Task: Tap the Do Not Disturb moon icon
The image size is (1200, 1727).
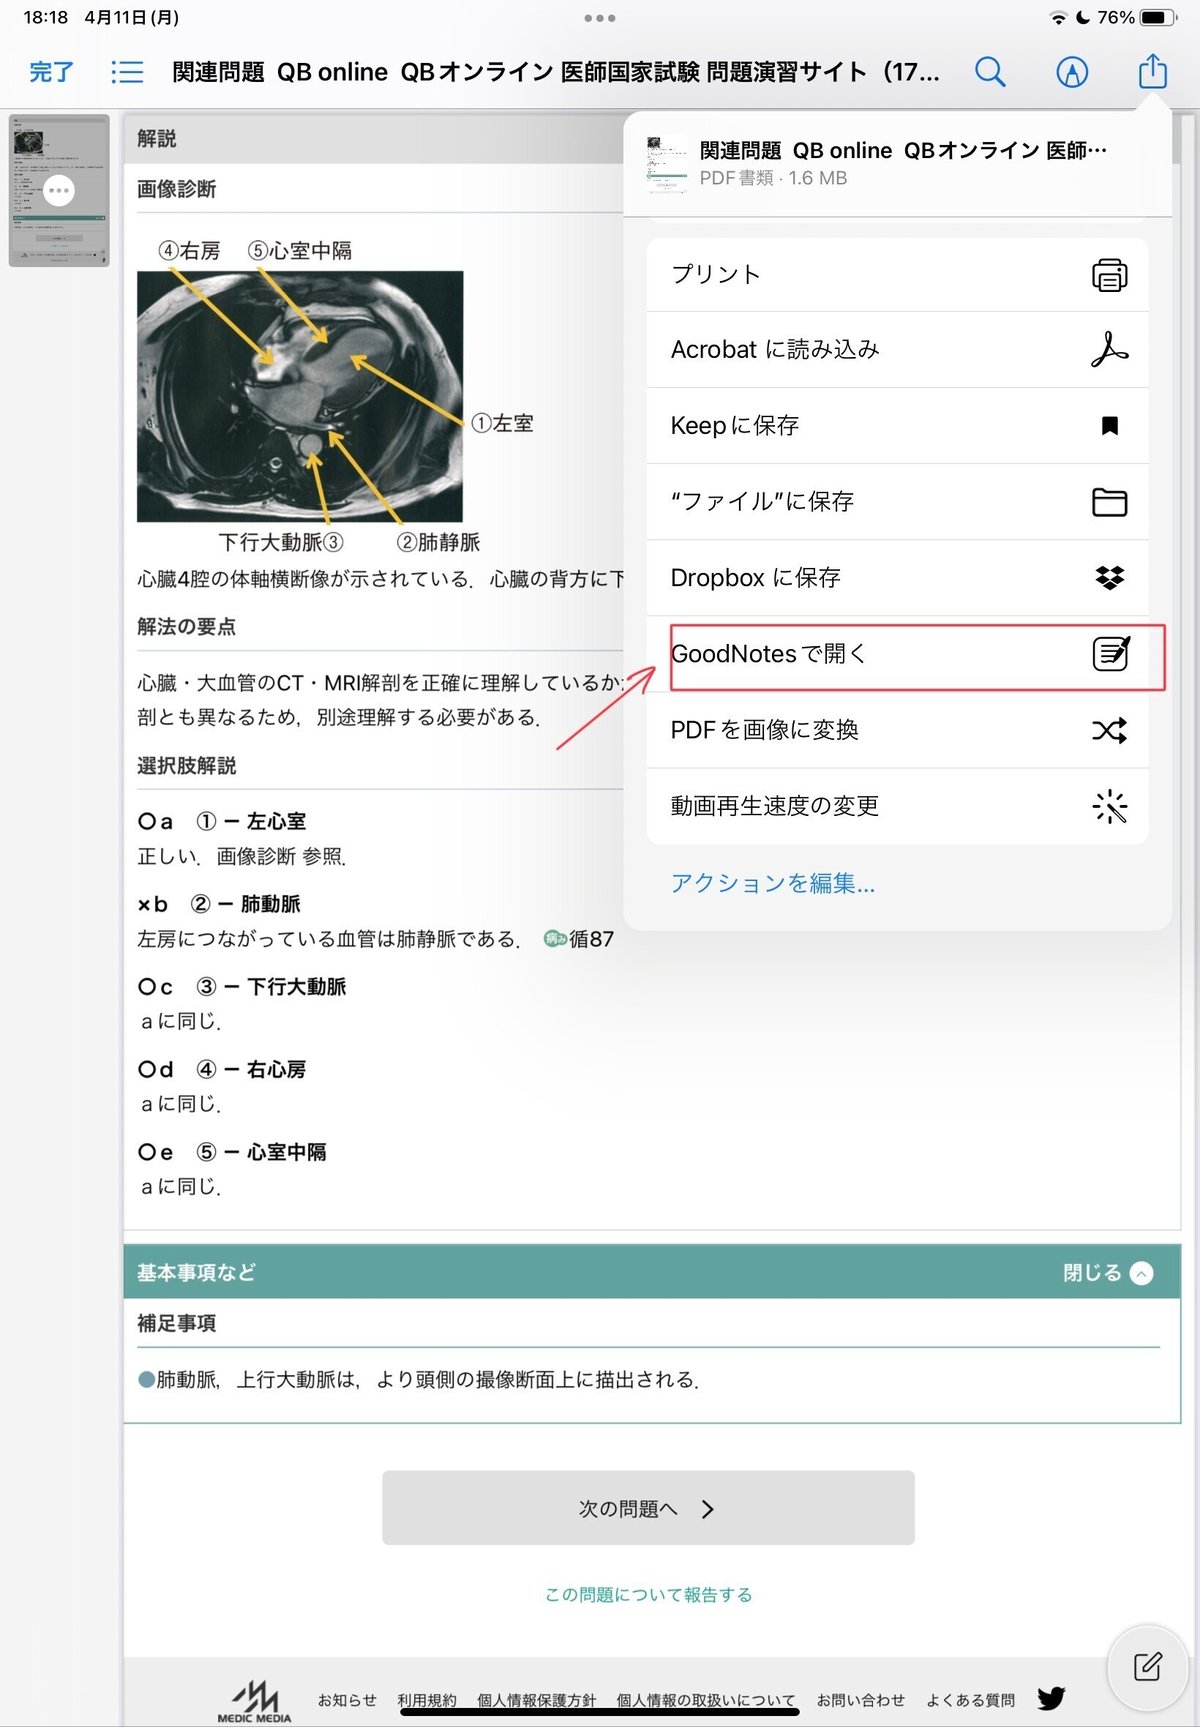Action: pos(1083,18)
